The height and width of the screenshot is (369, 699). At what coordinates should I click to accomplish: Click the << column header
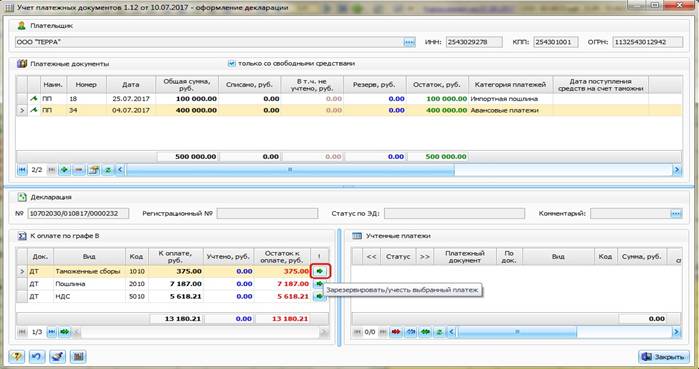(x=371, y=257)
